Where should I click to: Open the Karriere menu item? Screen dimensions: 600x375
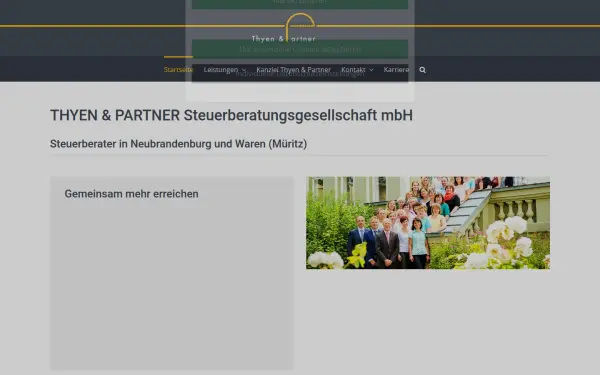396,70
